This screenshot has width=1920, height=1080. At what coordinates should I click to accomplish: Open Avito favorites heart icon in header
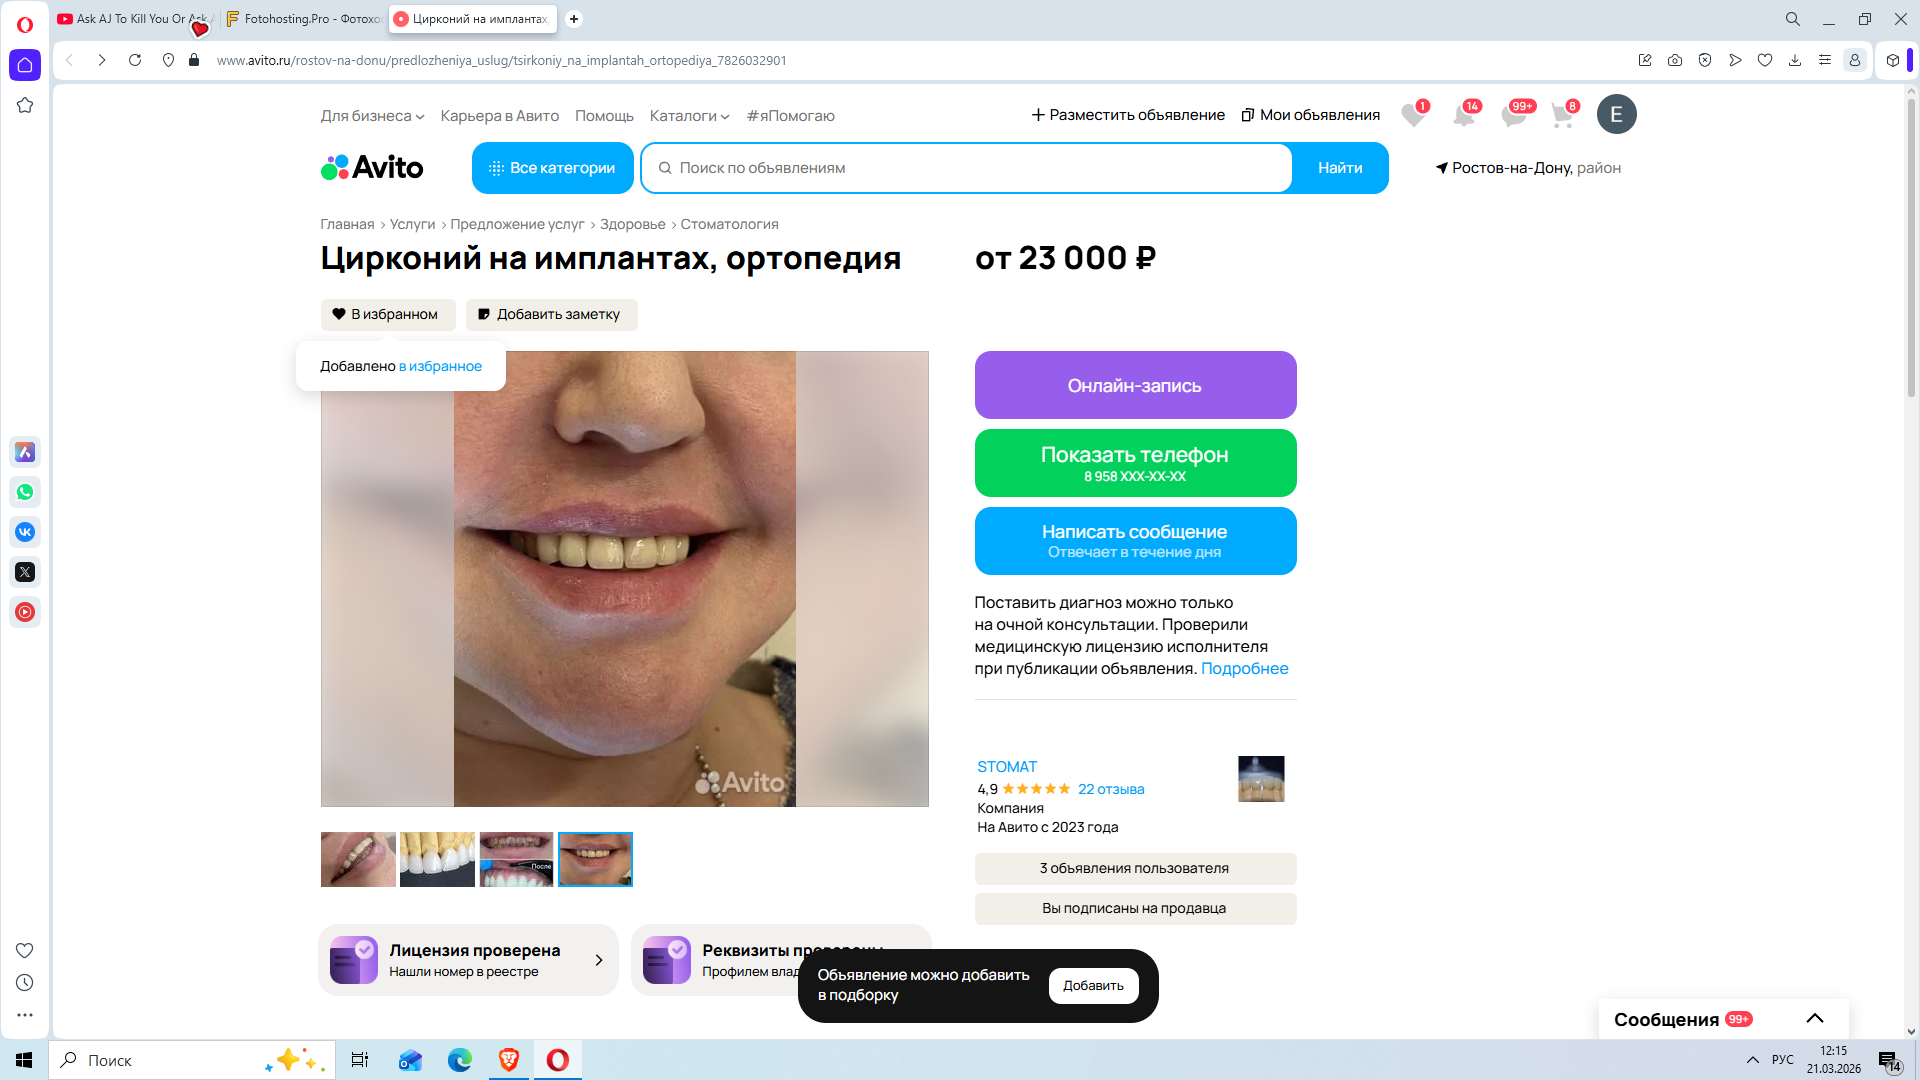pyautogui.click(x=1412, y=116)
